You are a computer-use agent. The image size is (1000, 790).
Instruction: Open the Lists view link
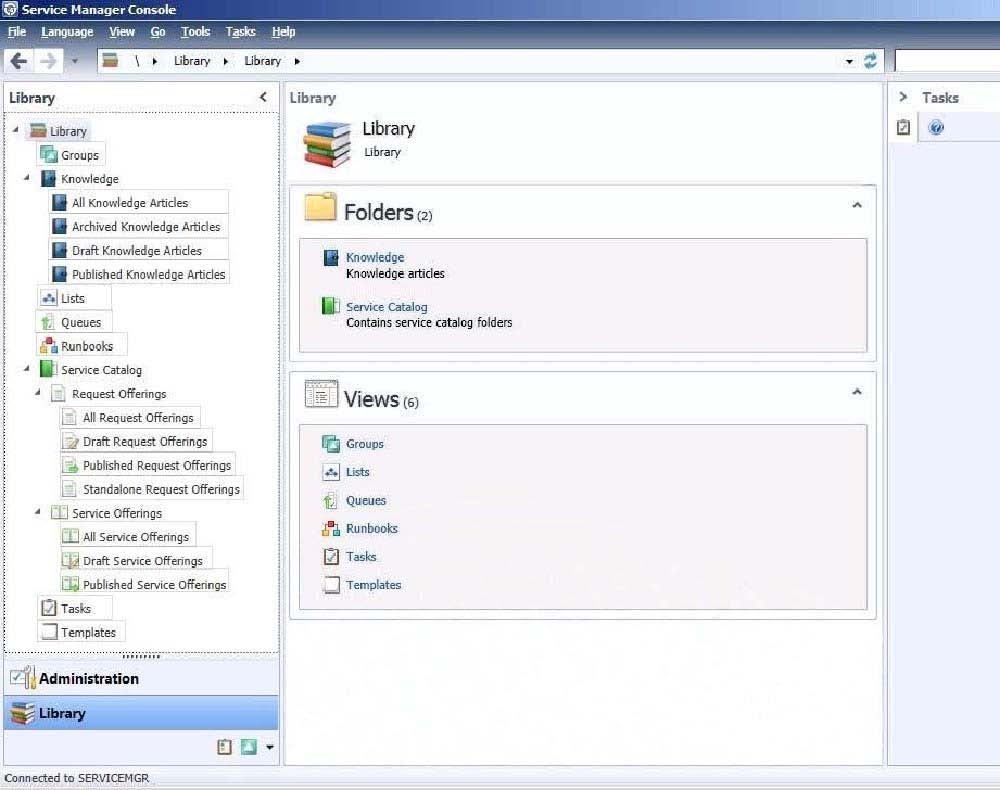click(358, 472)
